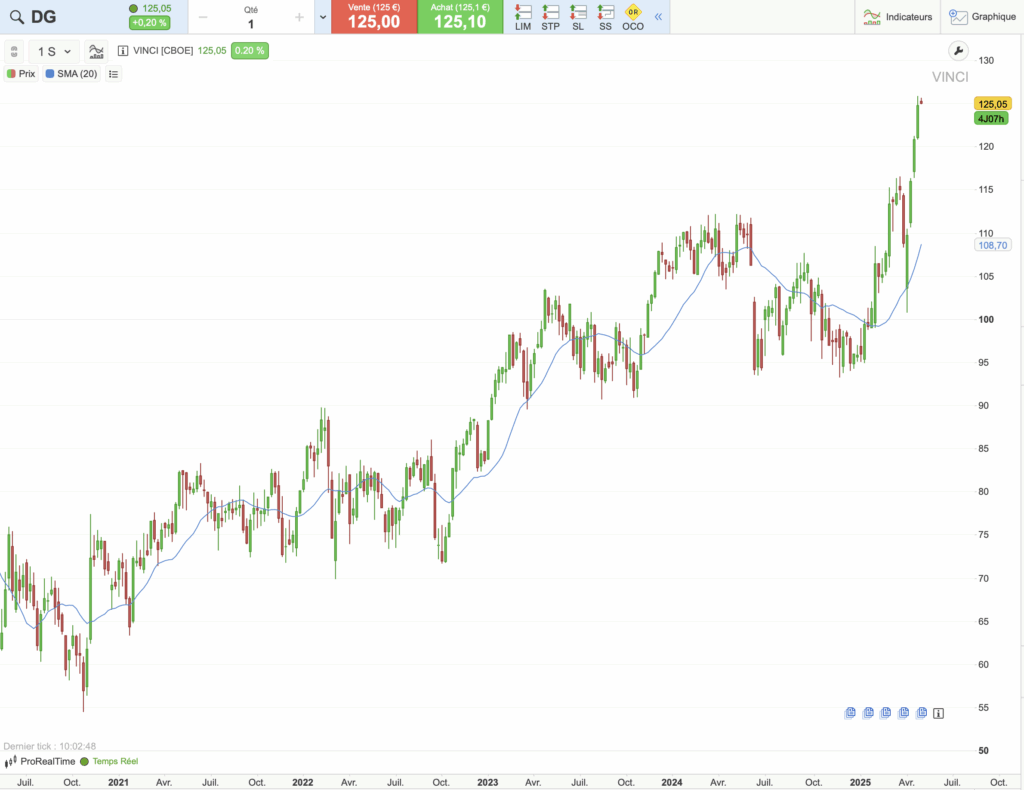The width and height of the screenshot is (1024, 790).
Task: Expand the quantity options dropdown arrow
Action: click(323, 17)
